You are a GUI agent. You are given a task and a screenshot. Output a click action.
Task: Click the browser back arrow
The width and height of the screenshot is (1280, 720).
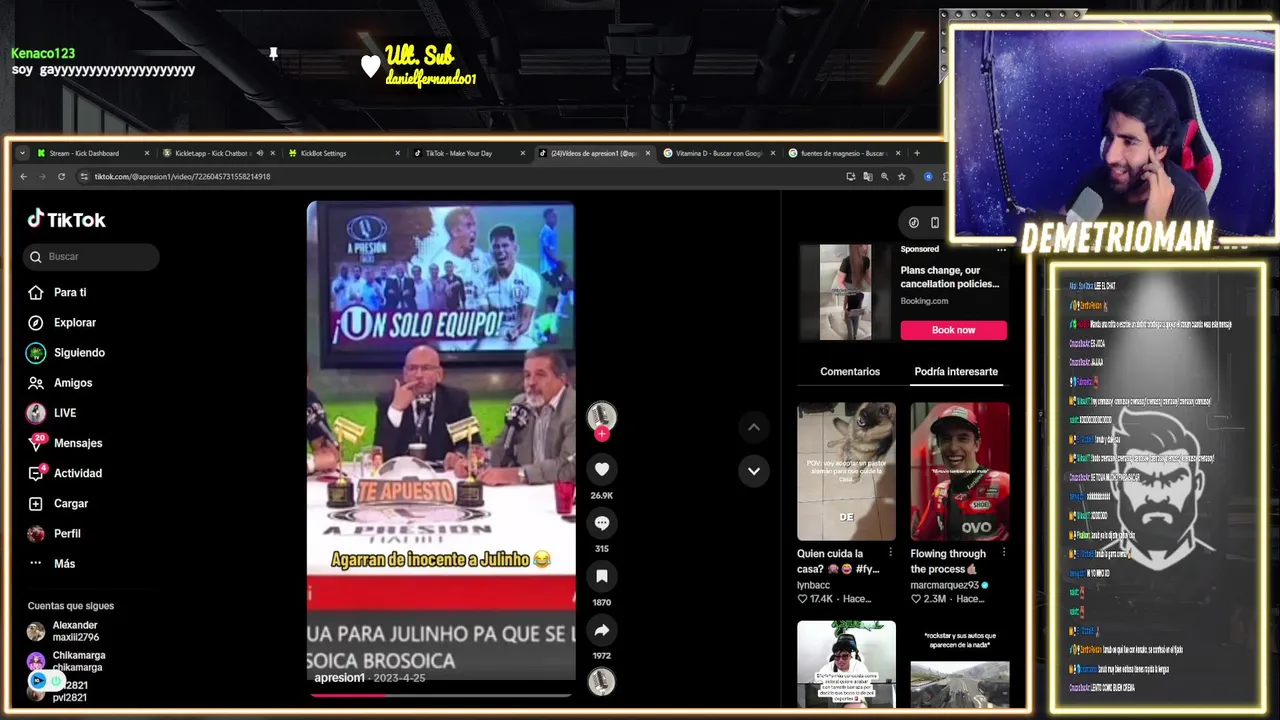coord(23,177)
